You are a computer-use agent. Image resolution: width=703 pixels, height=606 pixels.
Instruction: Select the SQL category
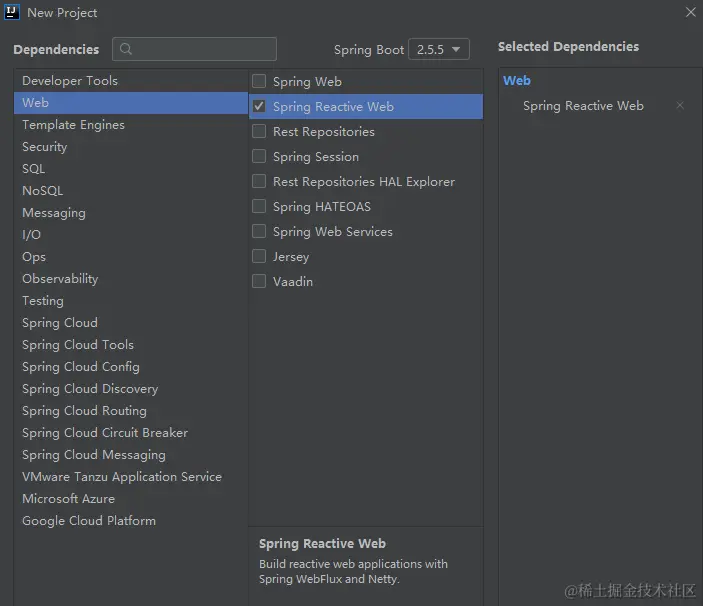tap(131, 169)
